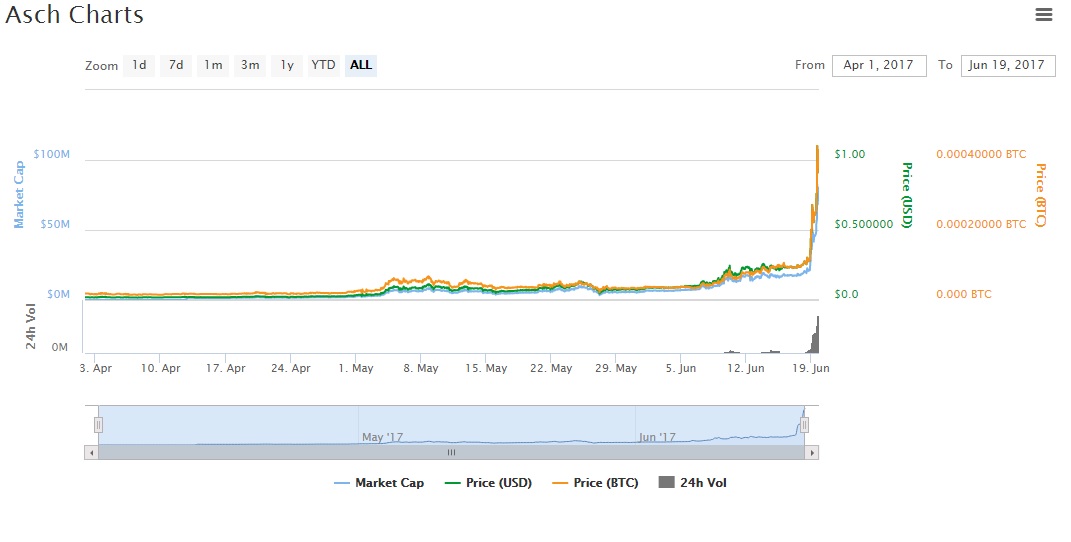1071x542 pixels.
Task: Edit the From date field
Action: pos(879,66)
